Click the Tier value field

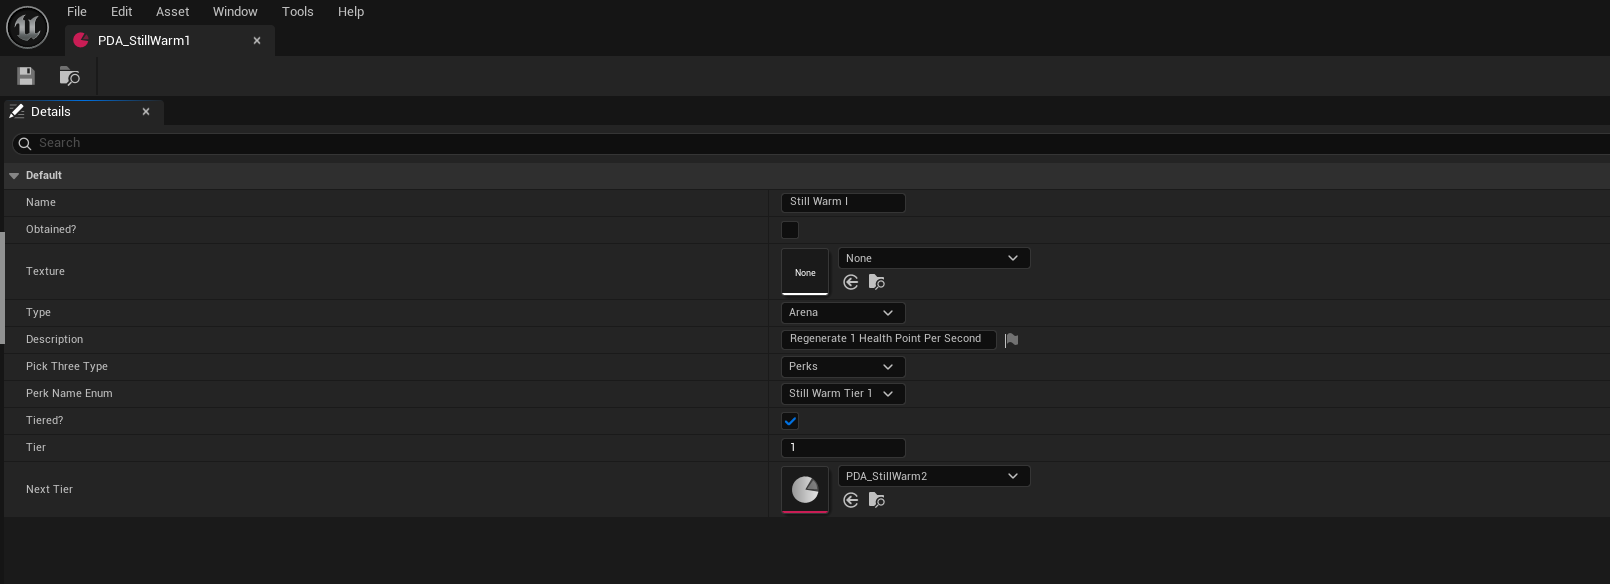tap(843, 448)
